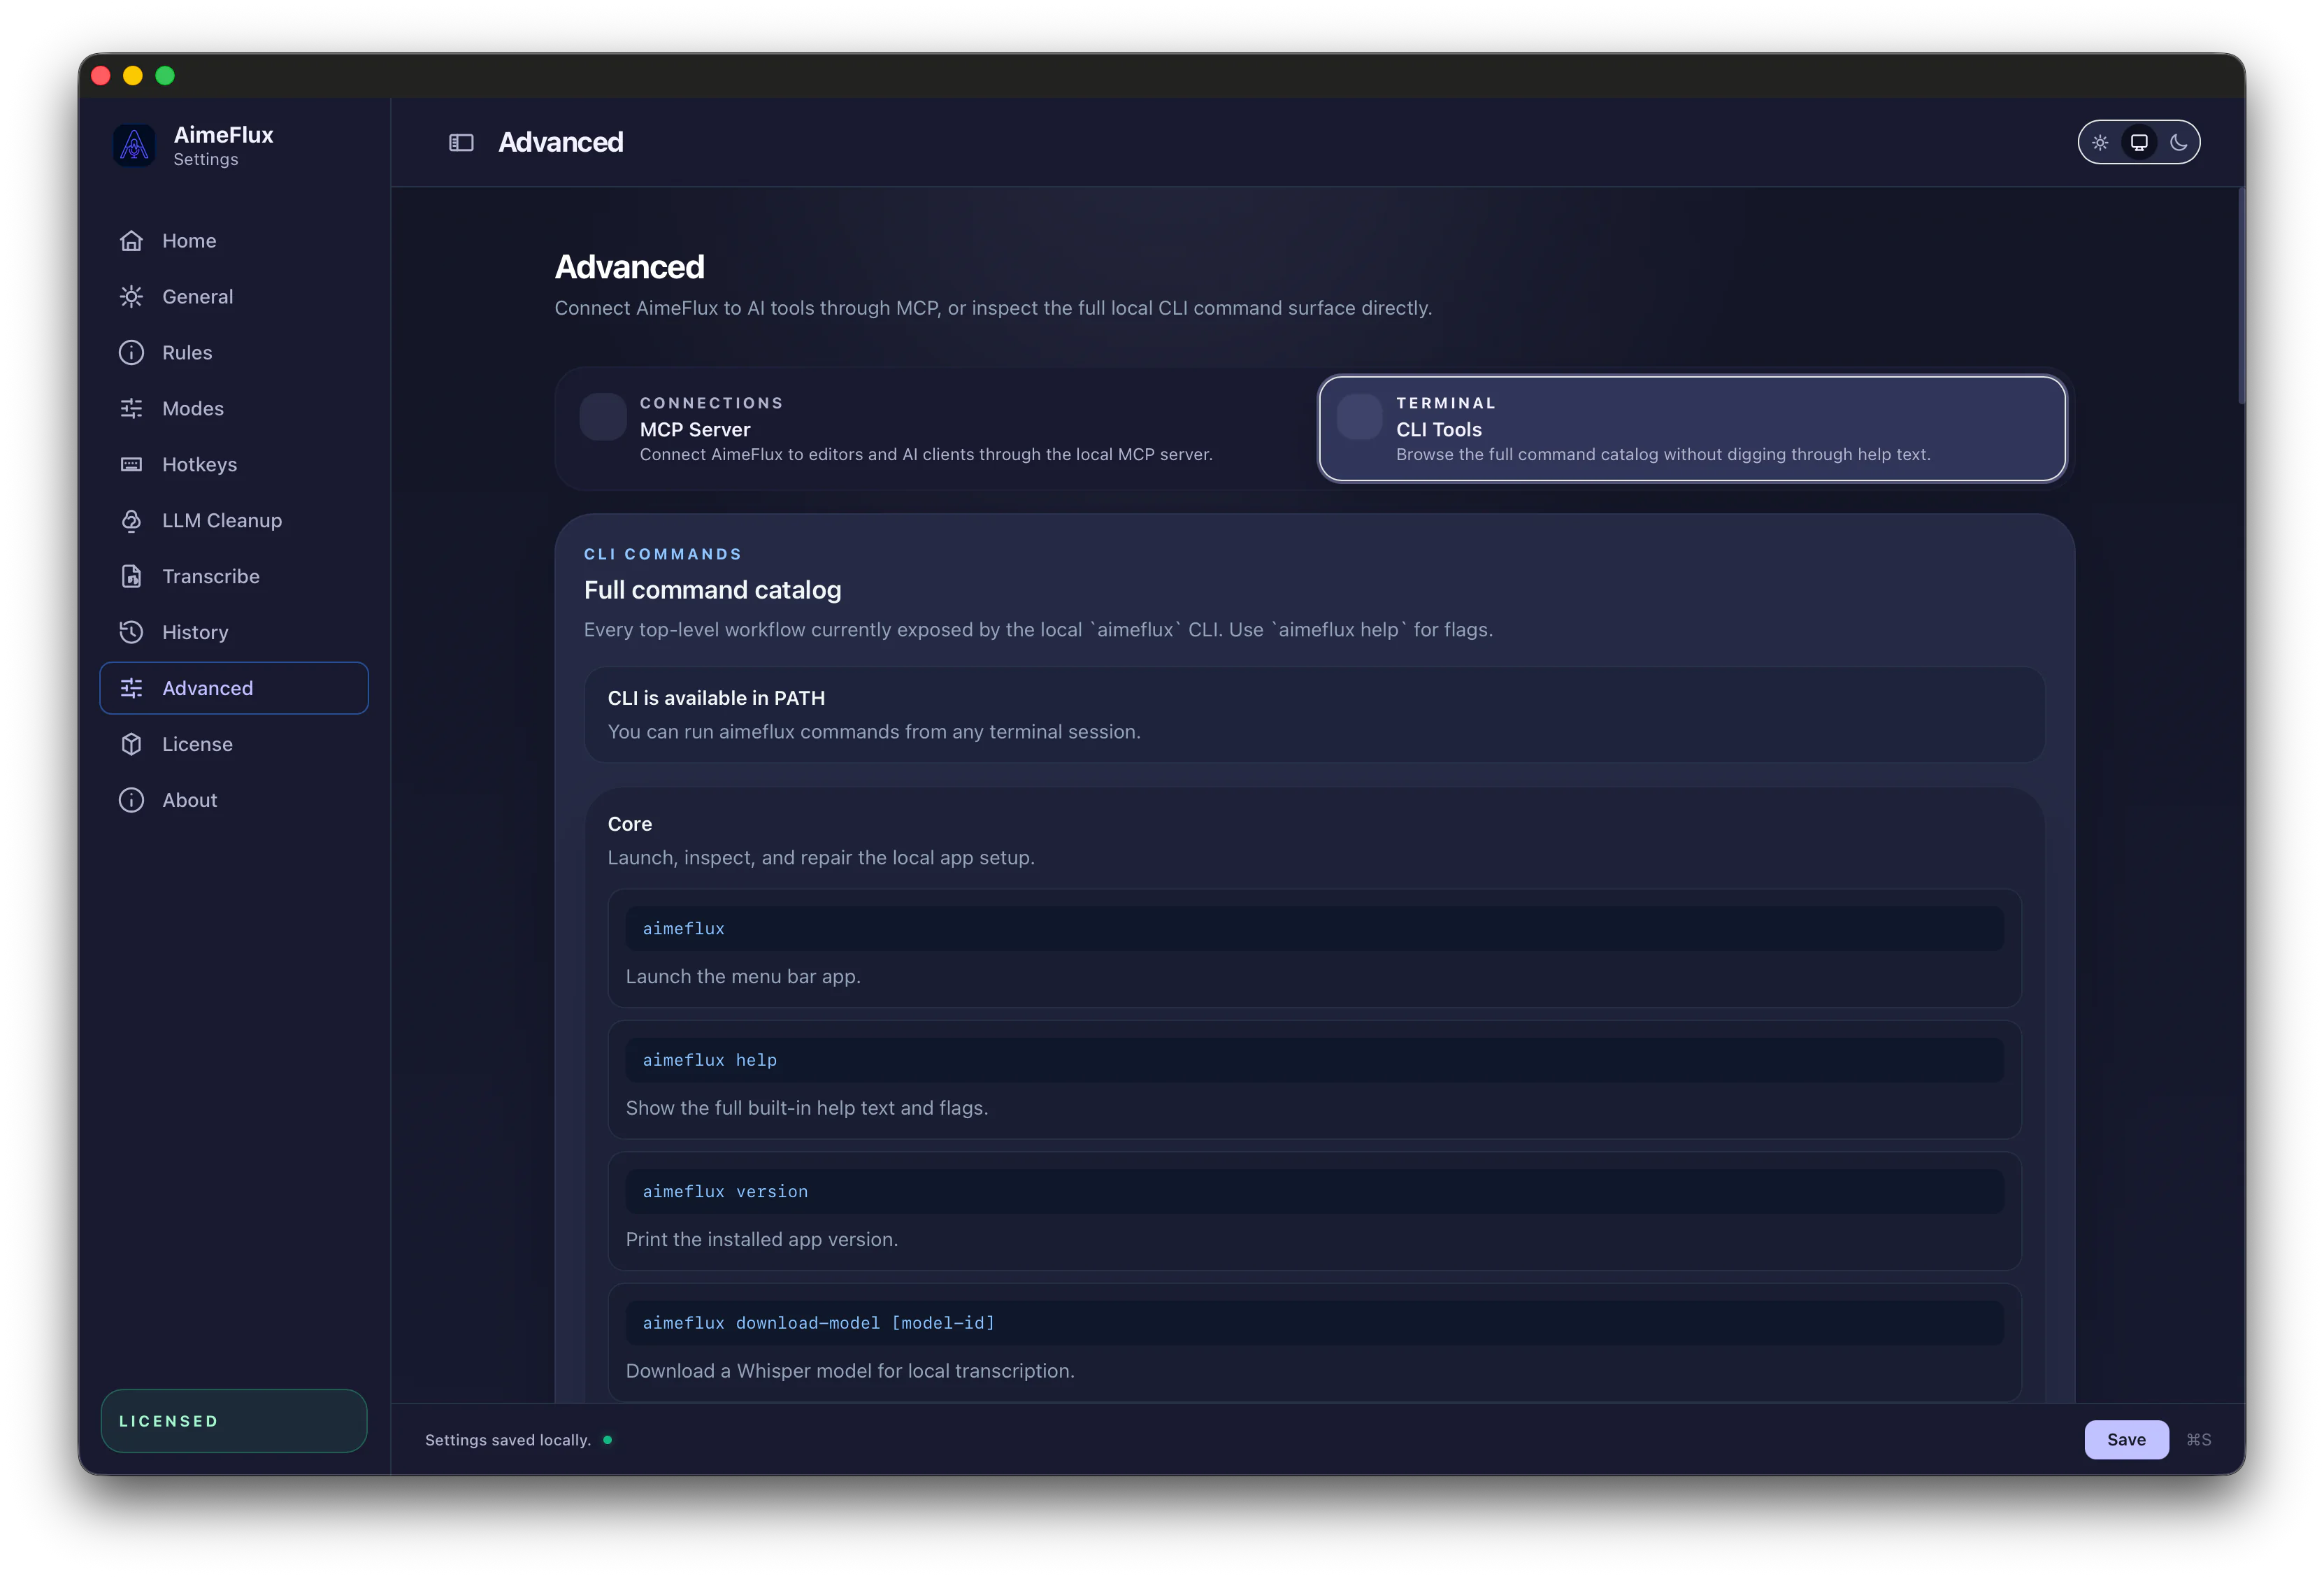Click the LICENSED status badge

click(234, 1421)
